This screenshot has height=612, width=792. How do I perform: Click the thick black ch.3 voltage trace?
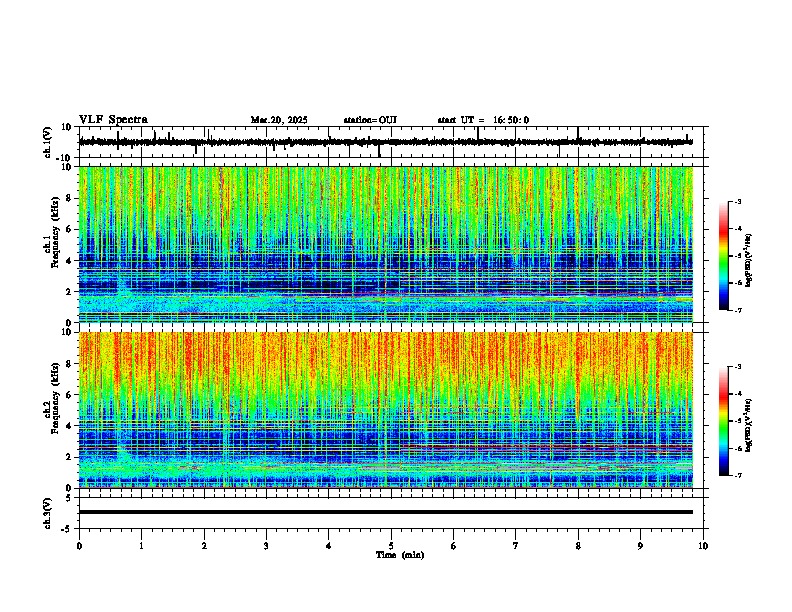(x=386, y=512)
